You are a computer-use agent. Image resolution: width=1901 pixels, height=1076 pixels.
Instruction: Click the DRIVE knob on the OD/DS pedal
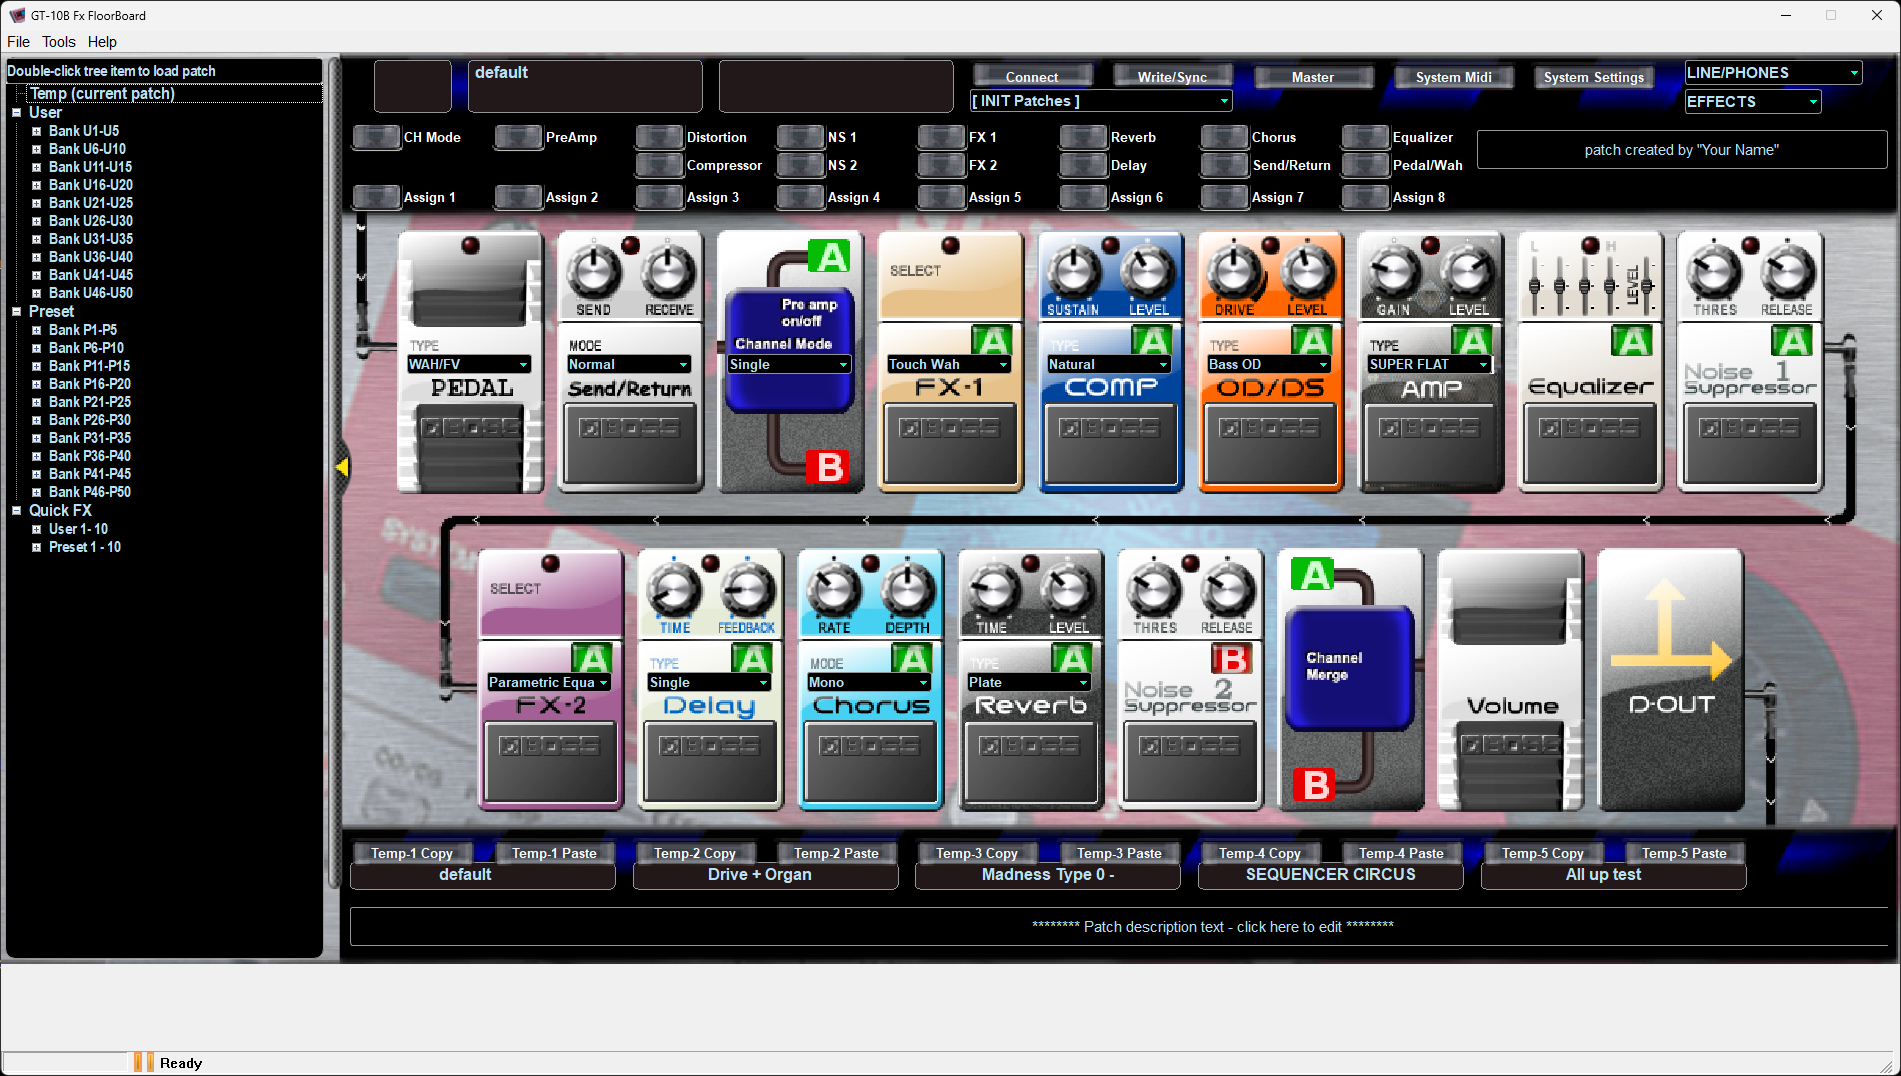tap(1234, 270)
